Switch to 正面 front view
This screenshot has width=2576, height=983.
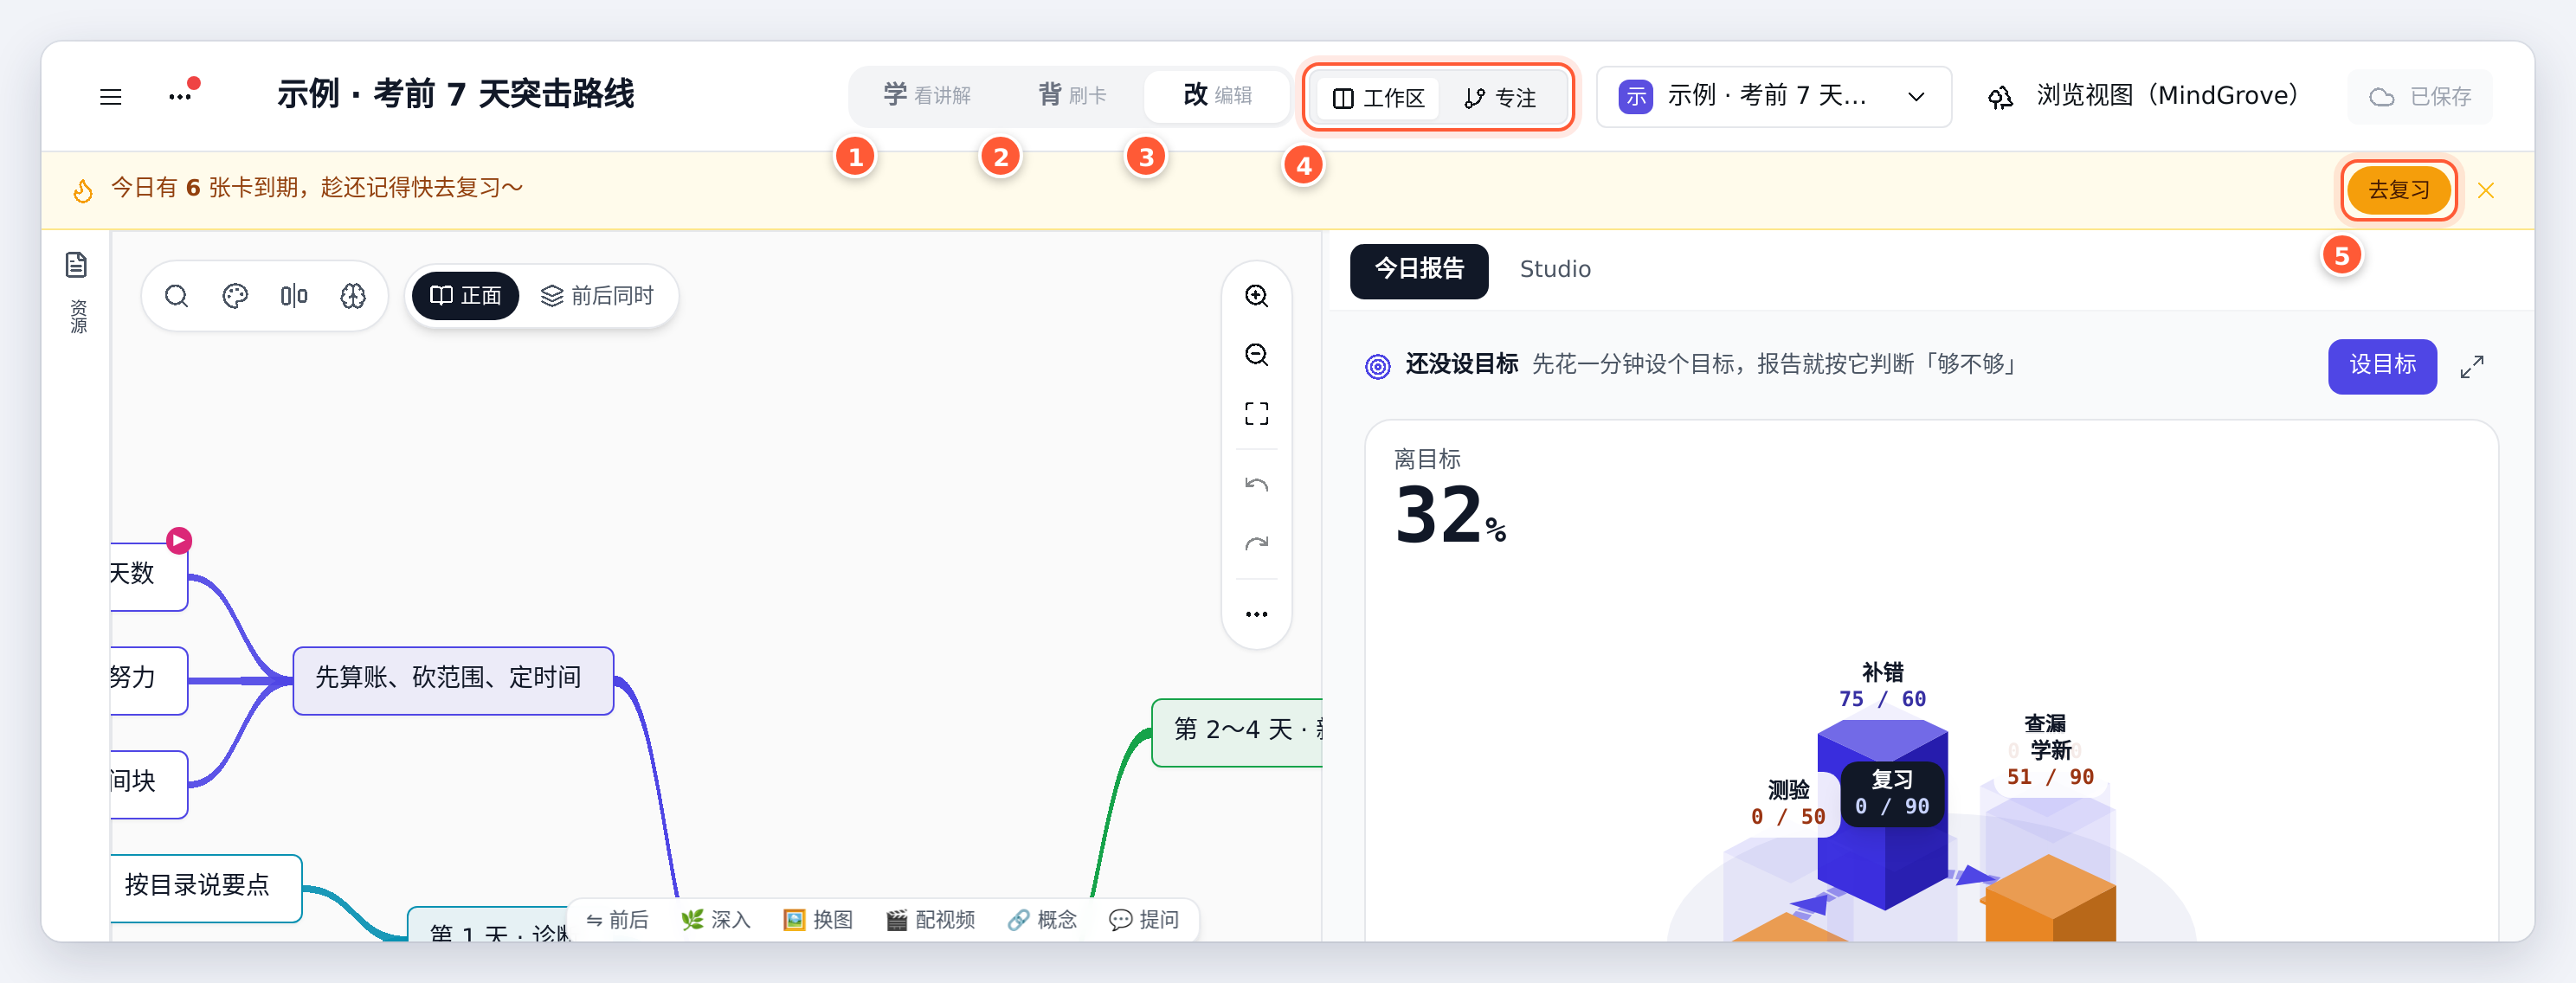point(465,296)
